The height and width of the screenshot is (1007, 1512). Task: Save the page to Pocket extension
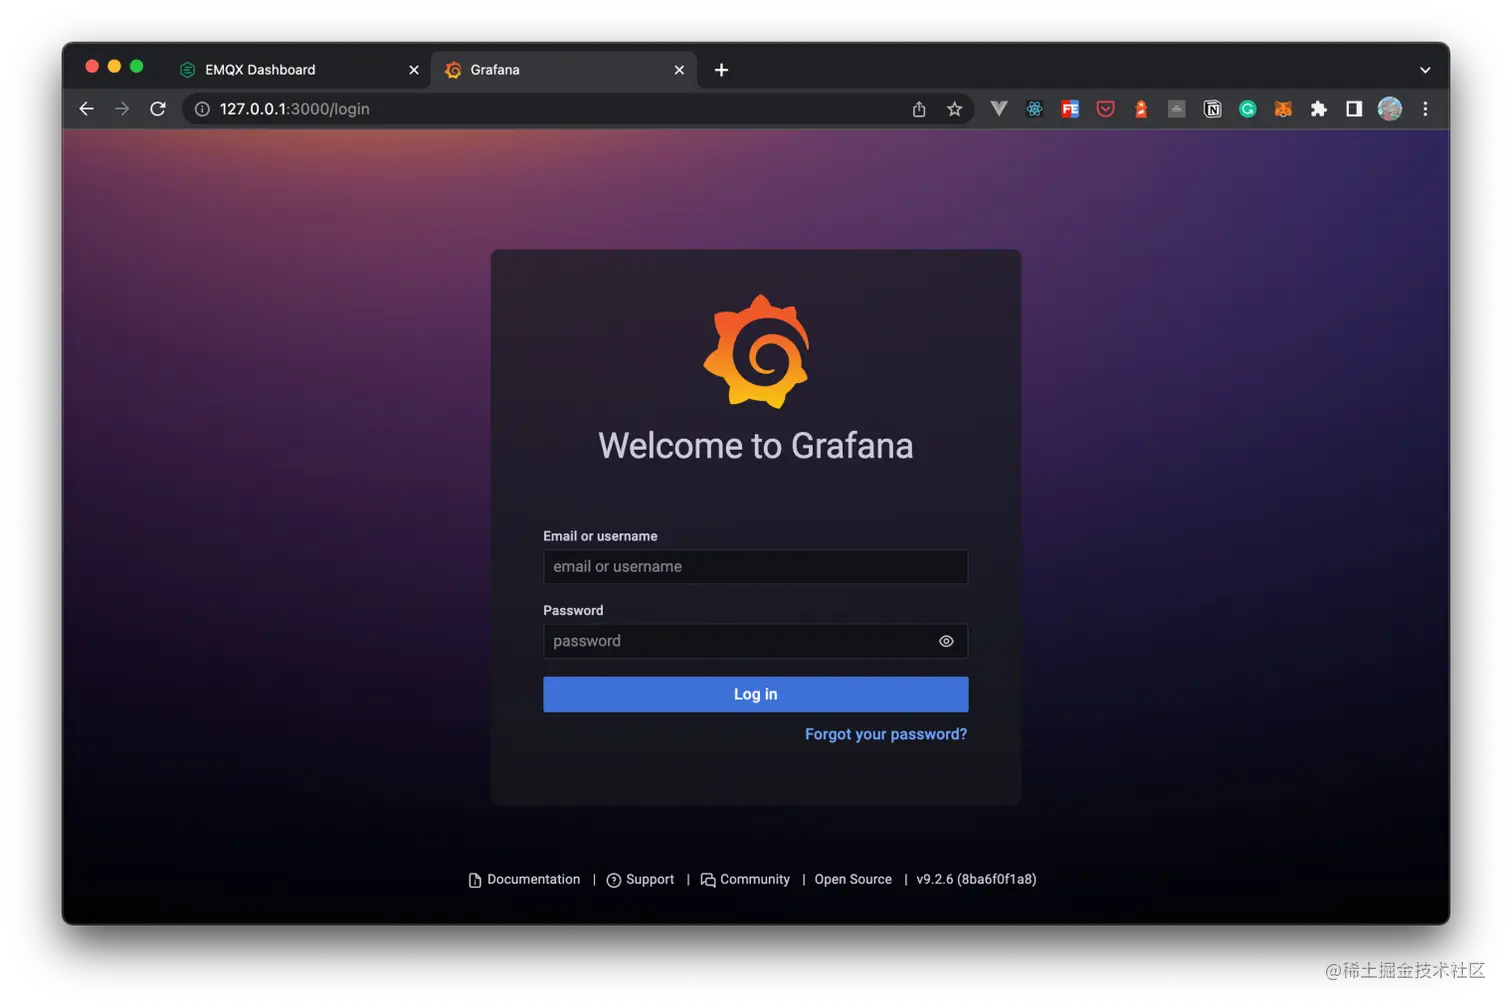click(1105, 109)
